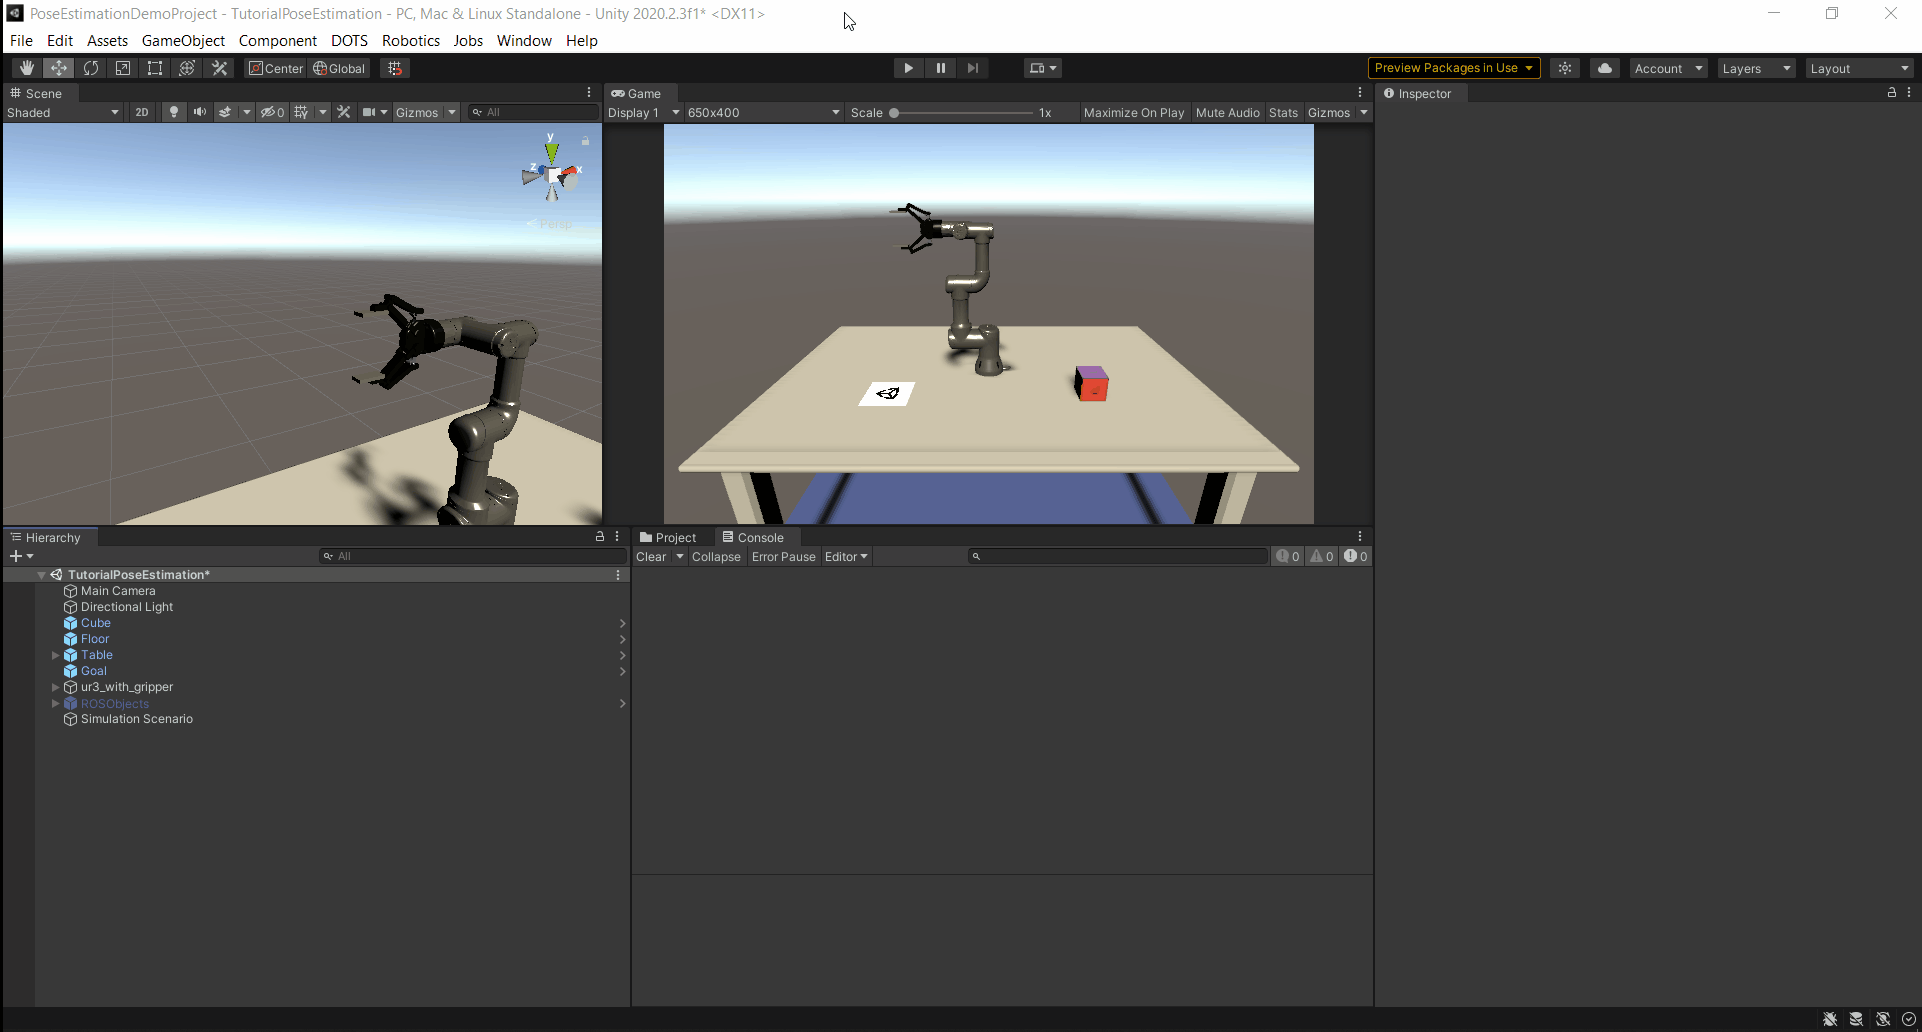Toggle scene lighting lightbulb
1922x1032 pixels.
[x=174, y=112]
